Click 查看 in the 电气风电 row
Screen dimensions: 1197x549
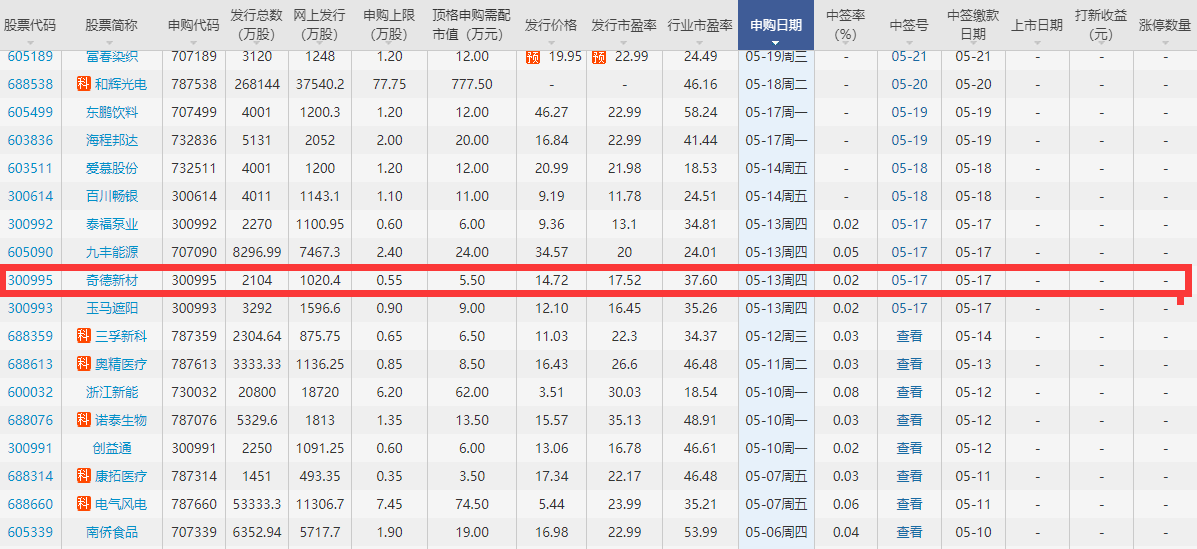(909, 504)
